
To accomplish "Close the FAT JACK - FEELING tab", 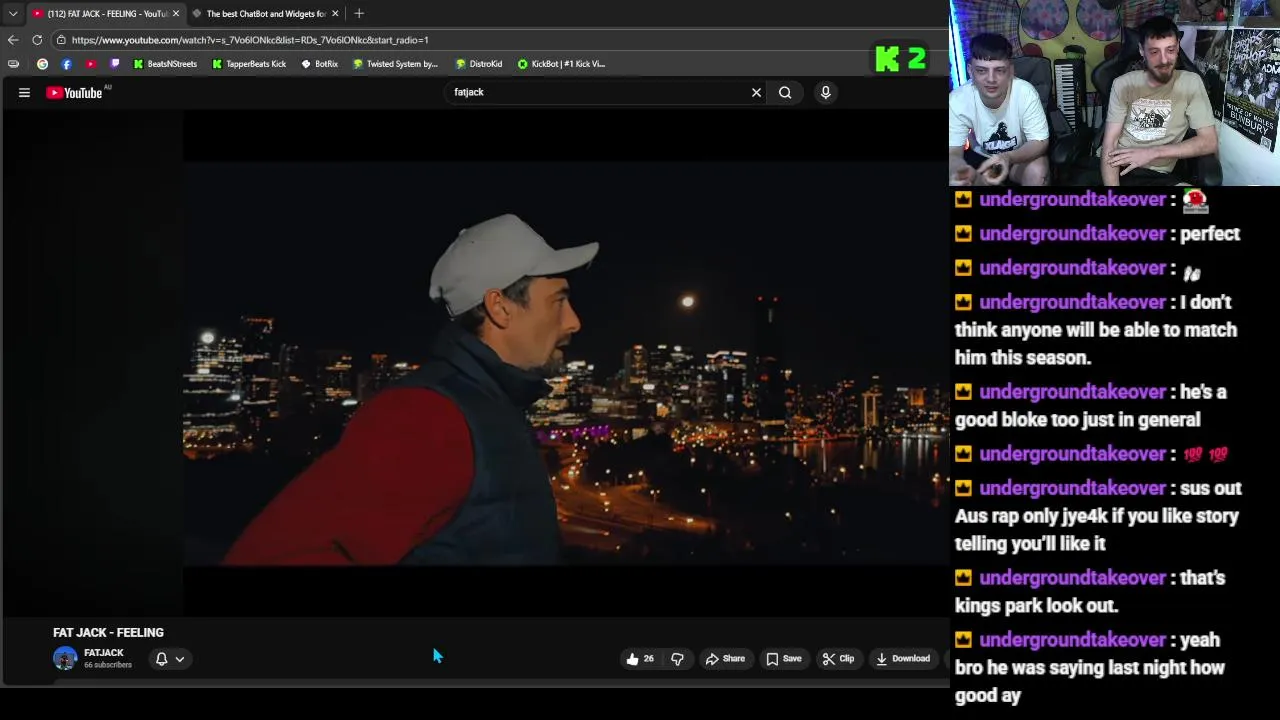I will [176, 14].
